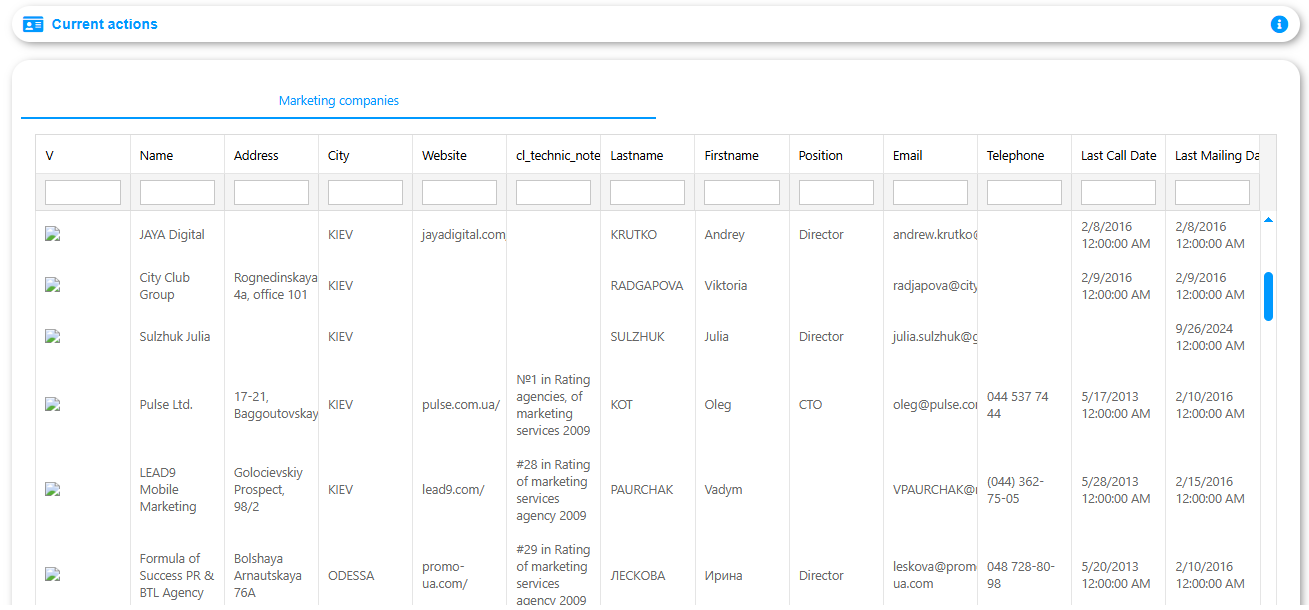Open the info icon in header

pyautogui.click(x=1279, y=24)
